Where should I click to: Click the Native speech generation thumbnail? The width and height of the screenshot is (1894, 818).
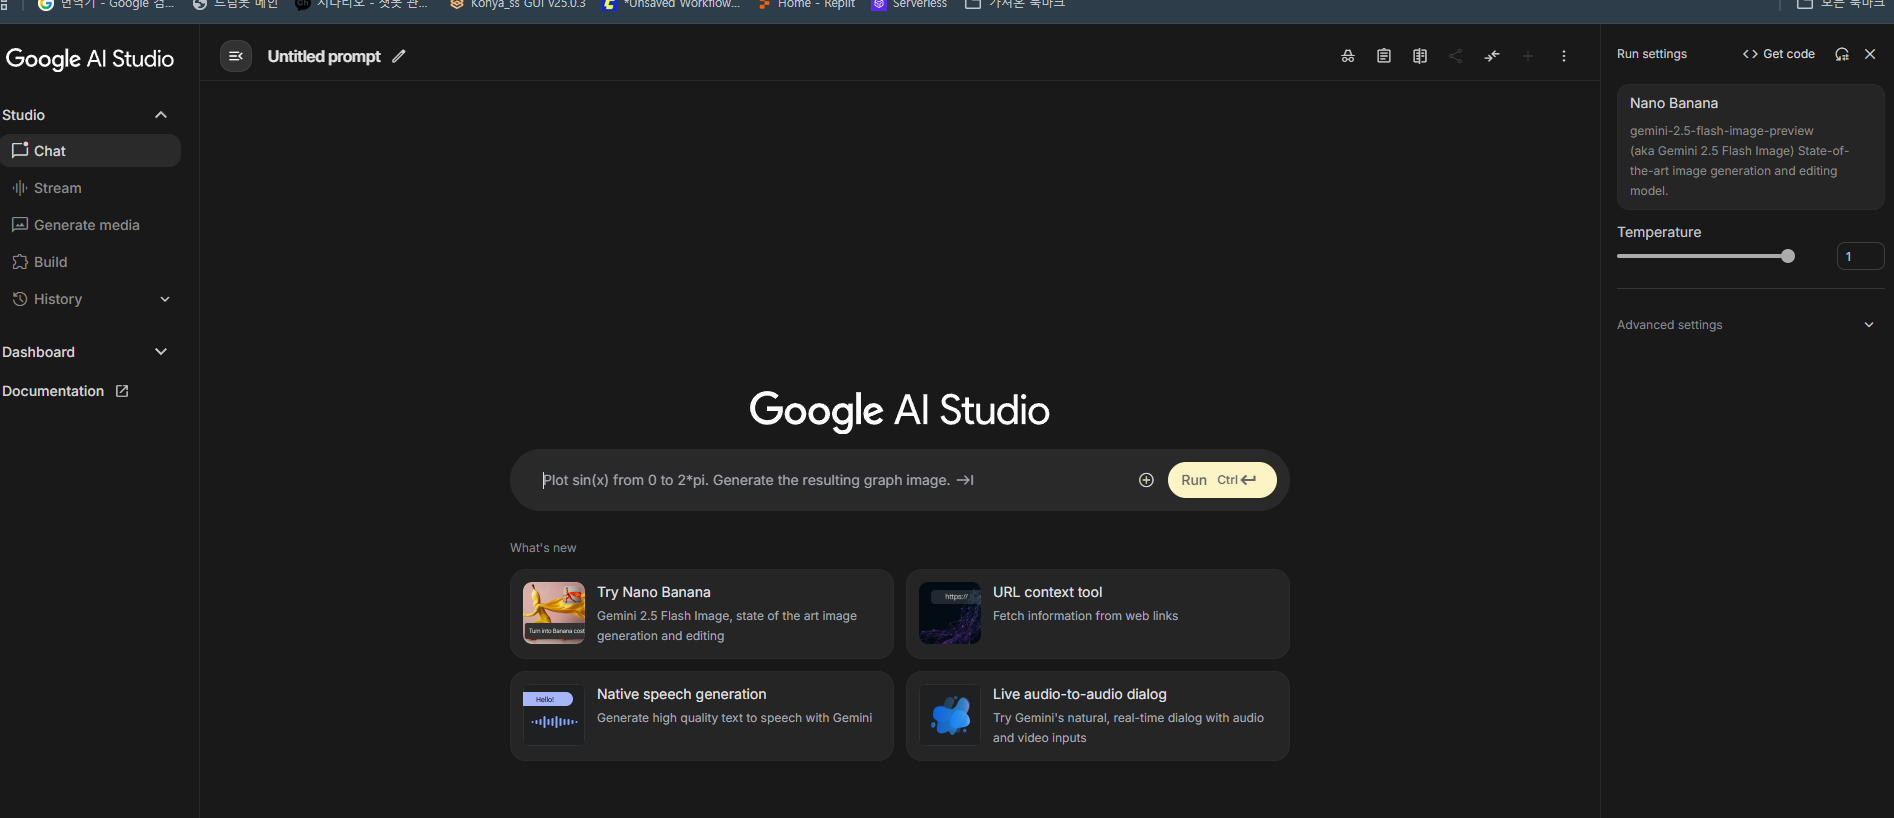(x=554, y=715)
